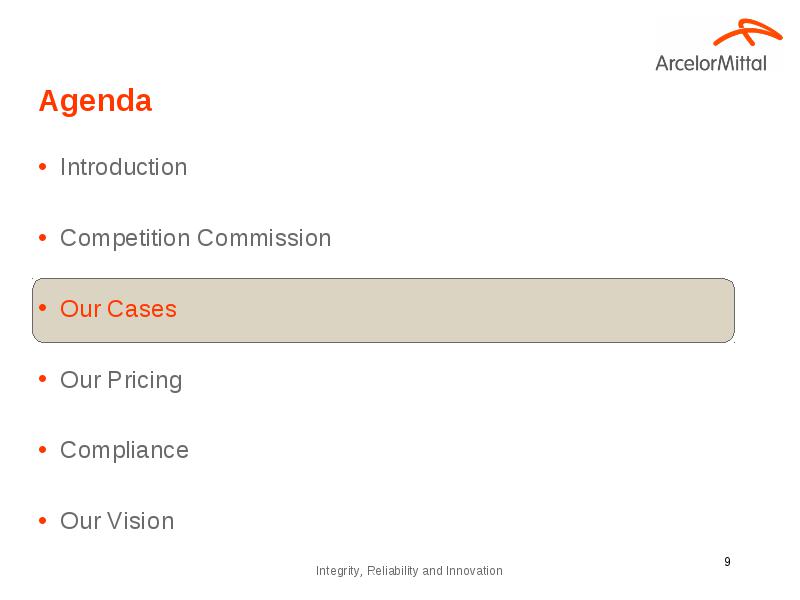Select the bullet before Competition Commission
This screenshot has width=800, height=600.
(42, 238)
